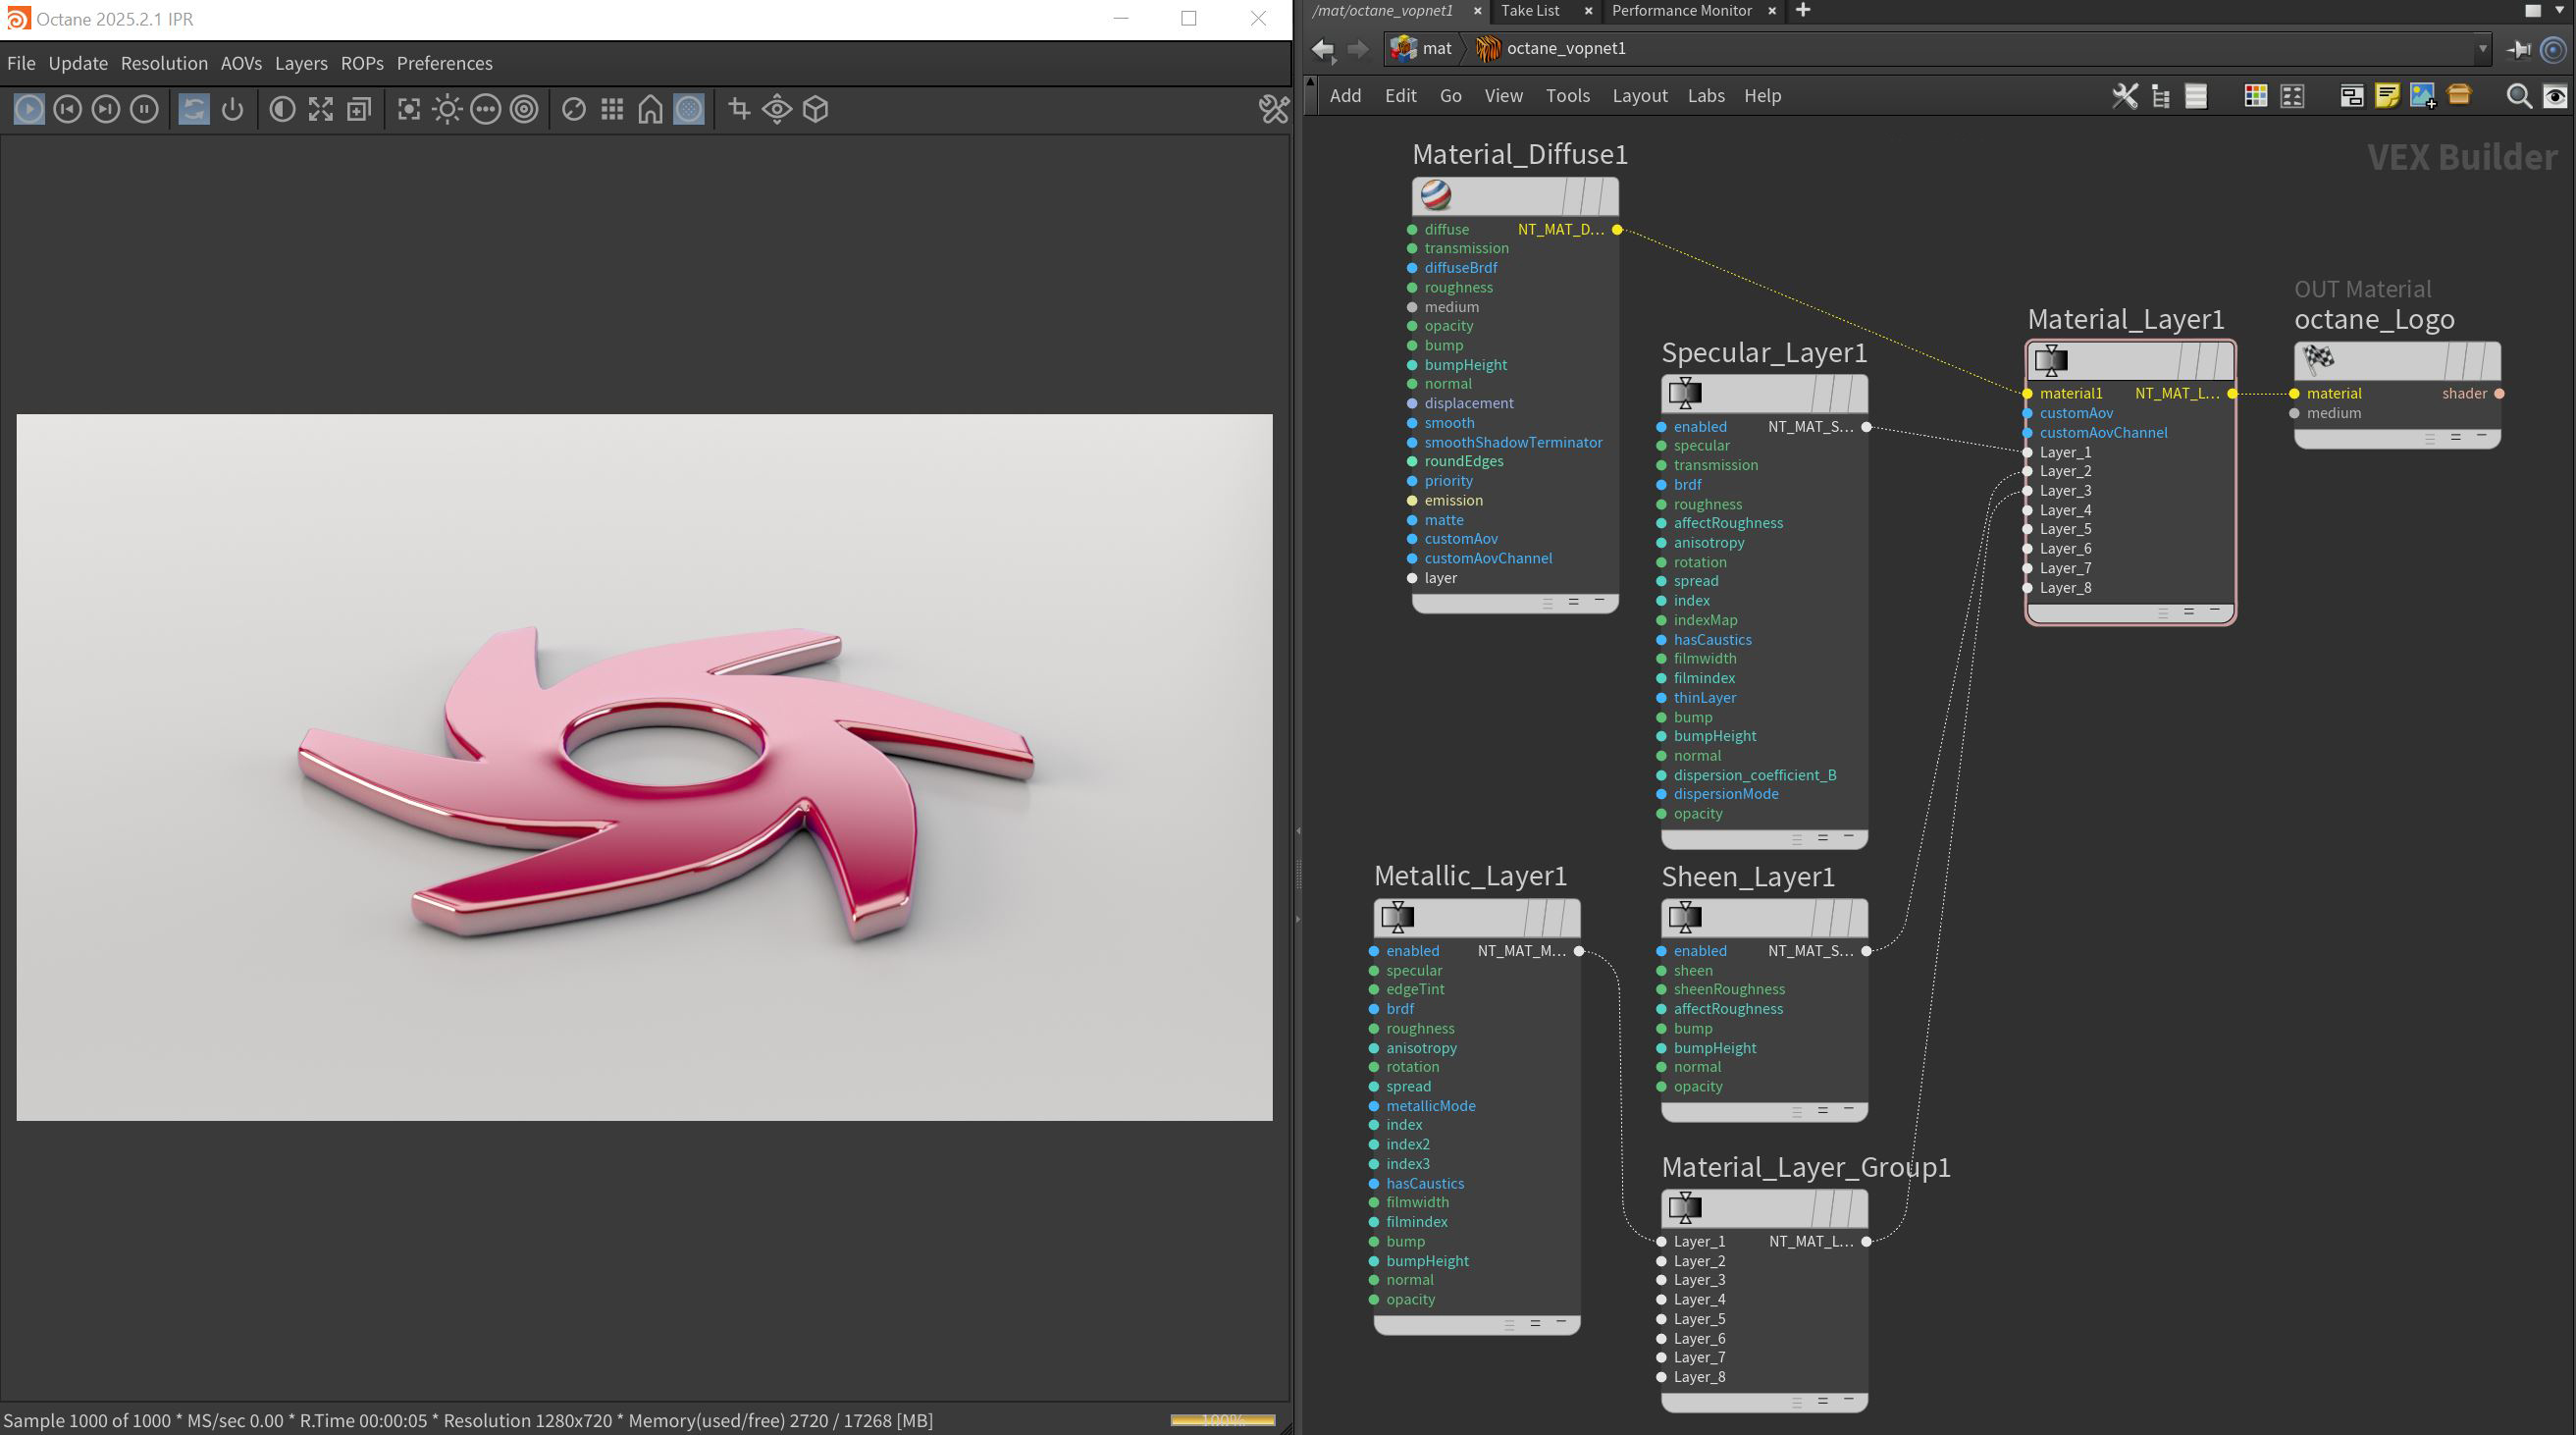This screenshot has width=2576, height=1435.
Task: Switch to the Performance Monitor tab
Action: point(1681,10)
